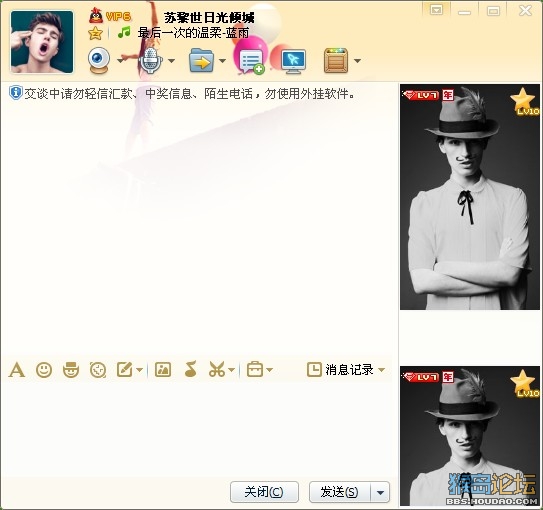Close the chat window with X
Image resolution: width=543 pixels, height=510 pixels.
[525, 10]
